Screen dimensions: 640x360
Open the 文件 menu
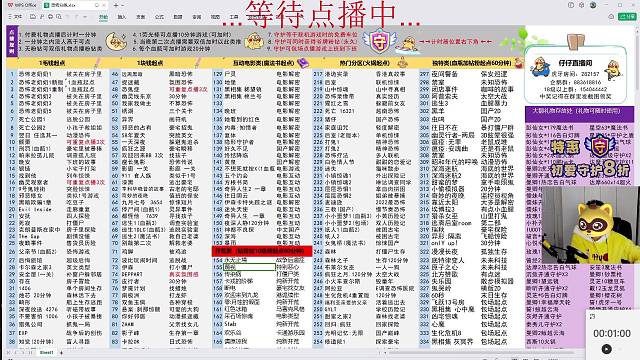(16, 17)
